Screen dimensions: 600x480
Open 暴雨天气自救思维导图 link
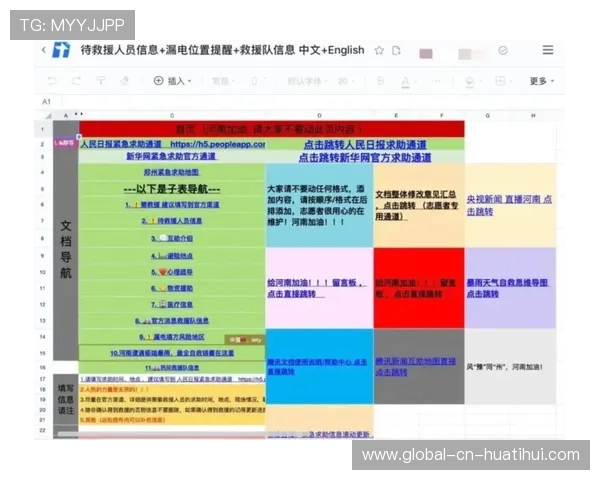point(508,288)
